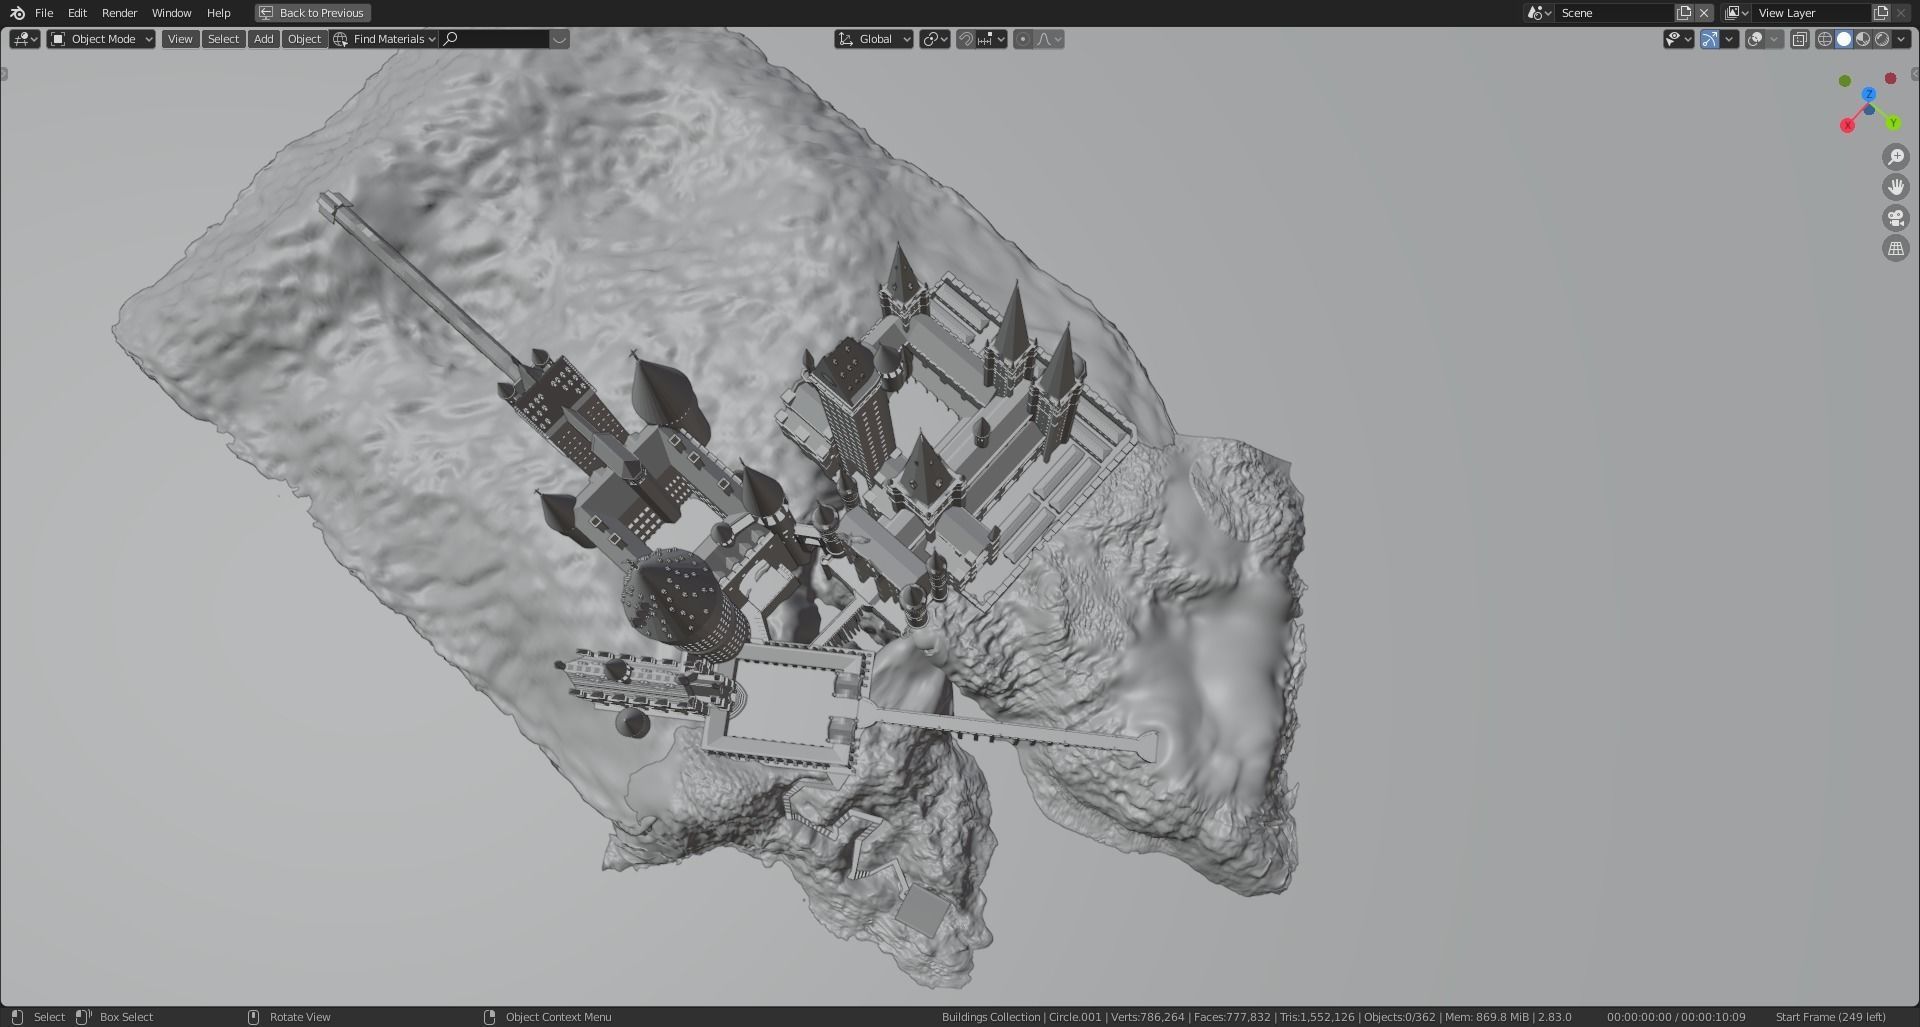Viewport: 1920px width, 1027px height.
Task: Open the viewport View menu
Action: (x=180, y=39)
